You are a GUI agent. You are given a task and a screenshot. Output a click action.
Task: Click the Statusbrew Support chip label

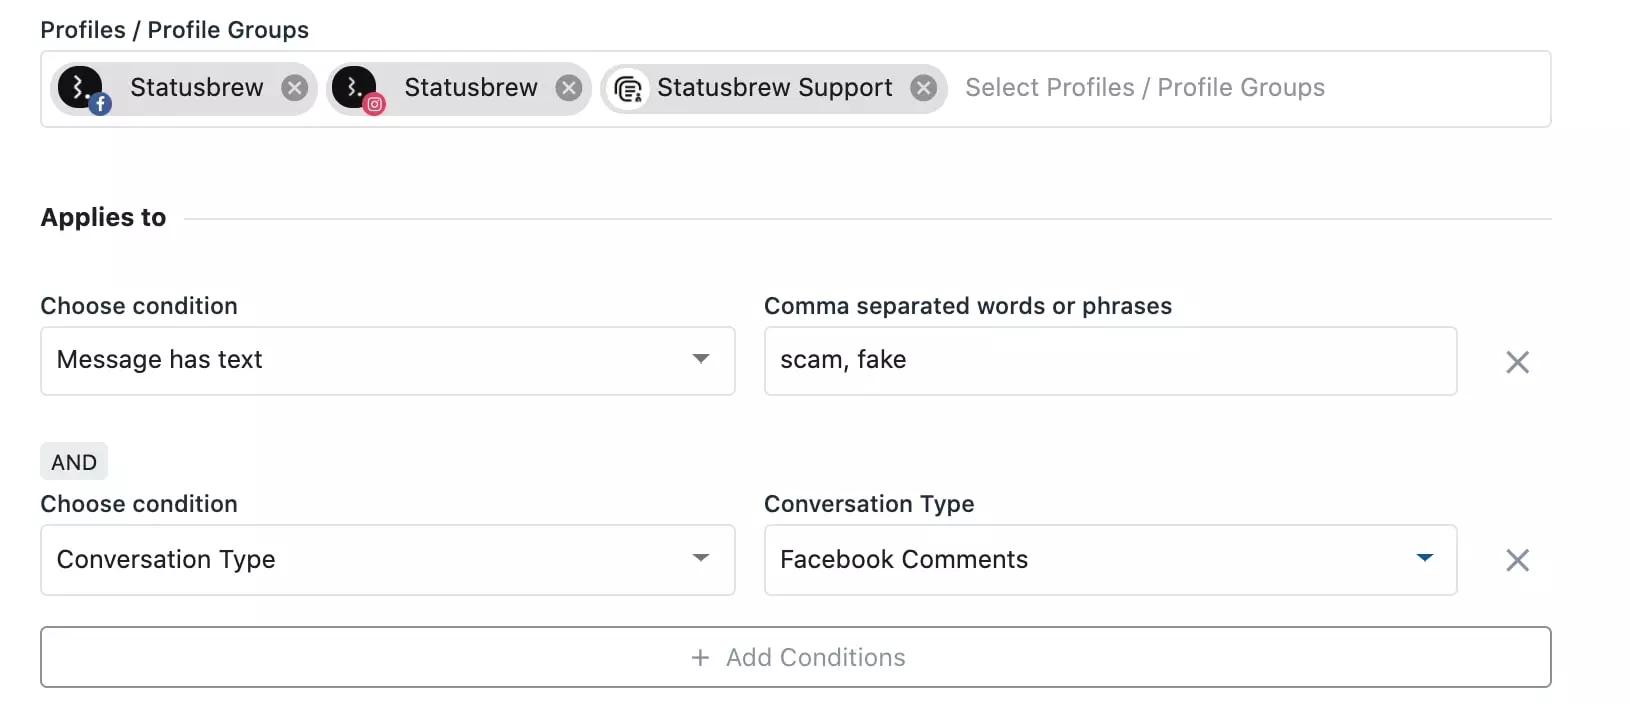tap(774, 88)
